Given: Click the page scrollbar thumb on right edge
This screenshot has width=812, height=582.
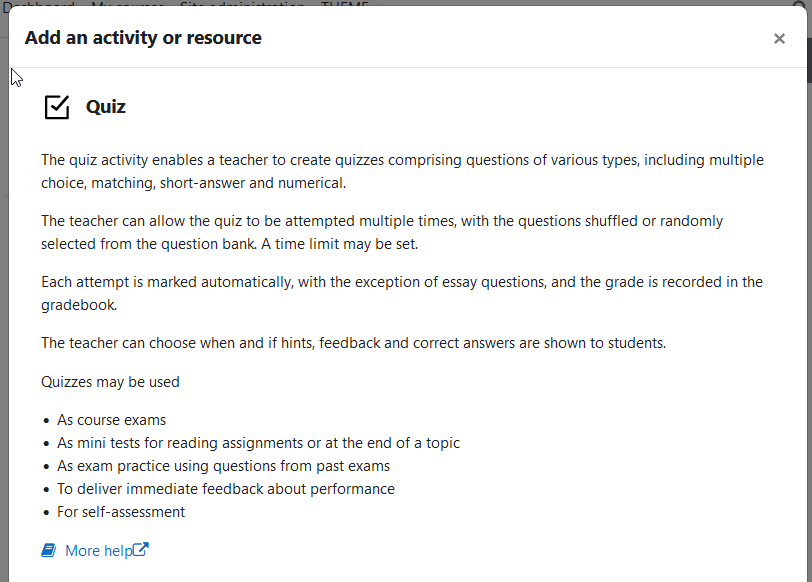Looking at the screenshot, I should coord(809,60).
